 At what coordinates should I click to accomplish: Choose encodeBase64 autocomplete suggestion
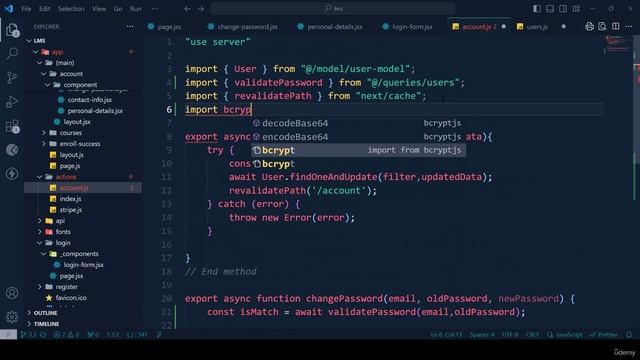click(x=358, y=137)
